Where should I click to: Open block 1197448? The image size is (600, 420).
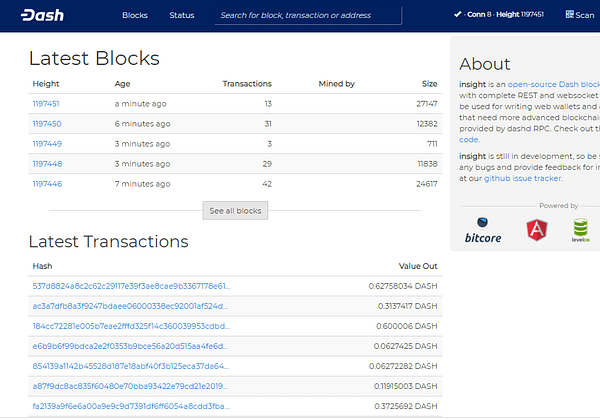tap(46, 163)
